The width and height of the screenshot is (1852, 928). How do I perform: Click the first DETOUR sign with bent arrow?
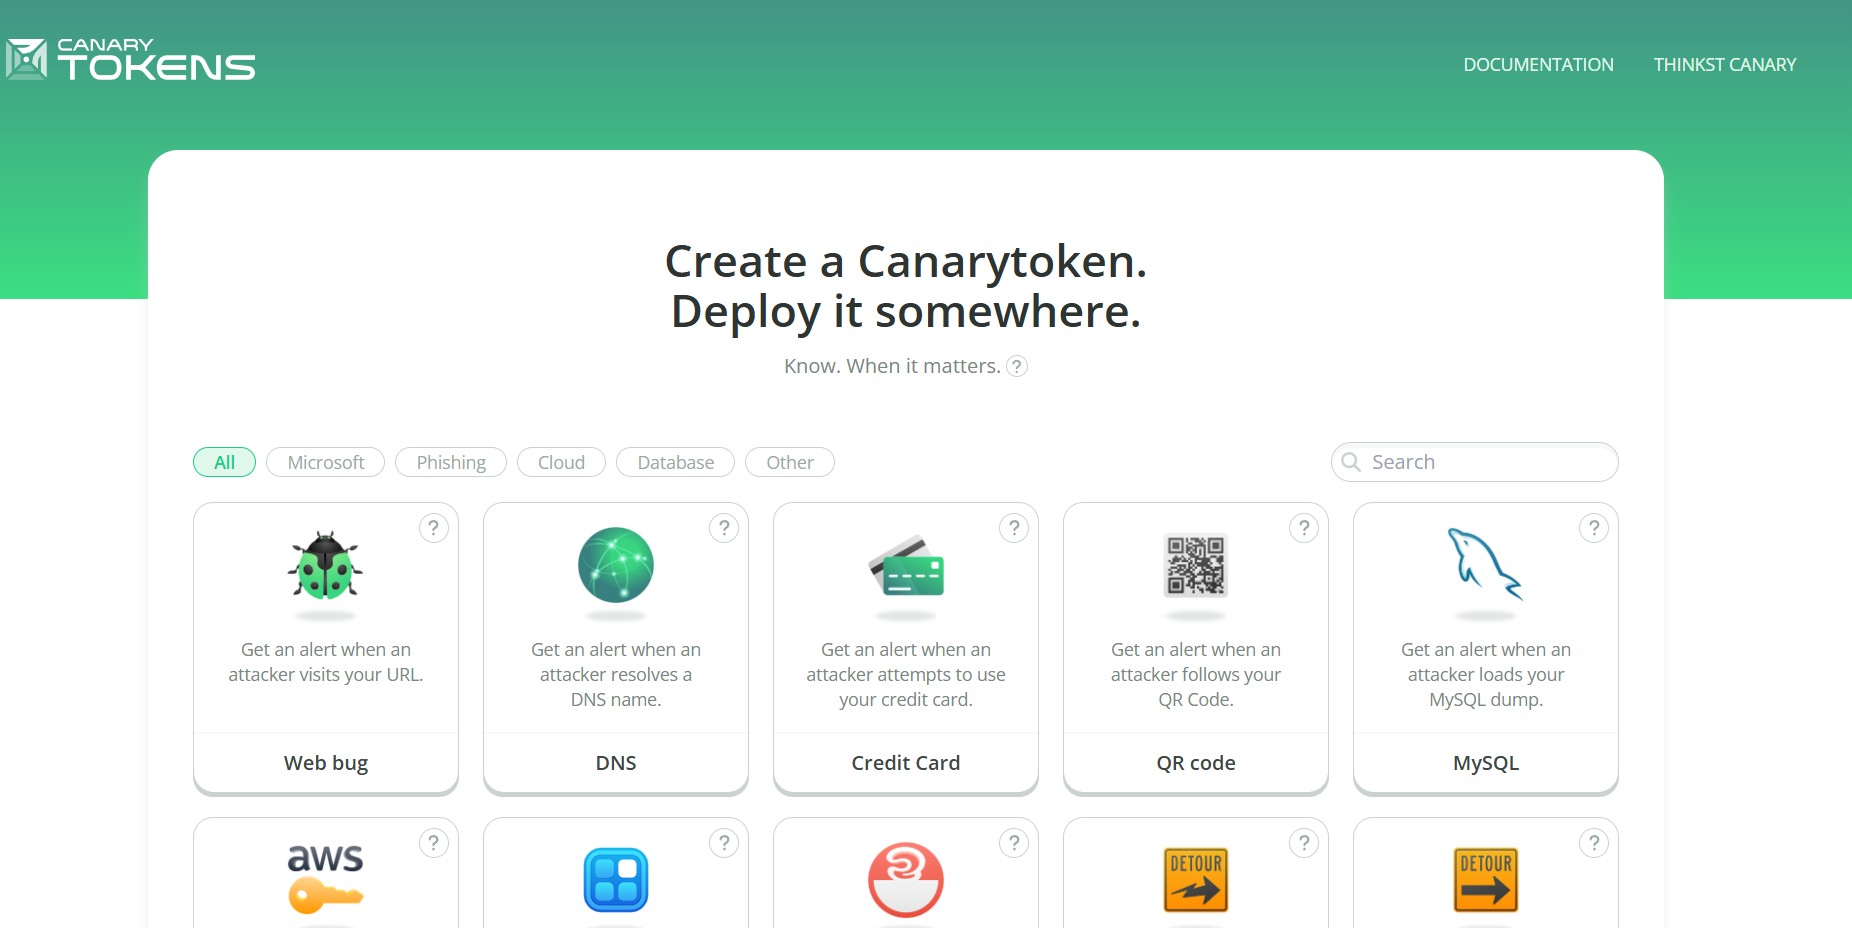[x=1196, y=880]
